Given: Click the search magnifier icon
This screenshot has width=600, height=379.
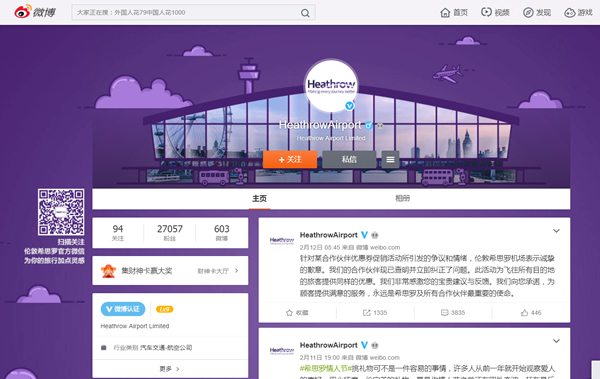Looking at the screenshot, I should (x=305, y=13).
